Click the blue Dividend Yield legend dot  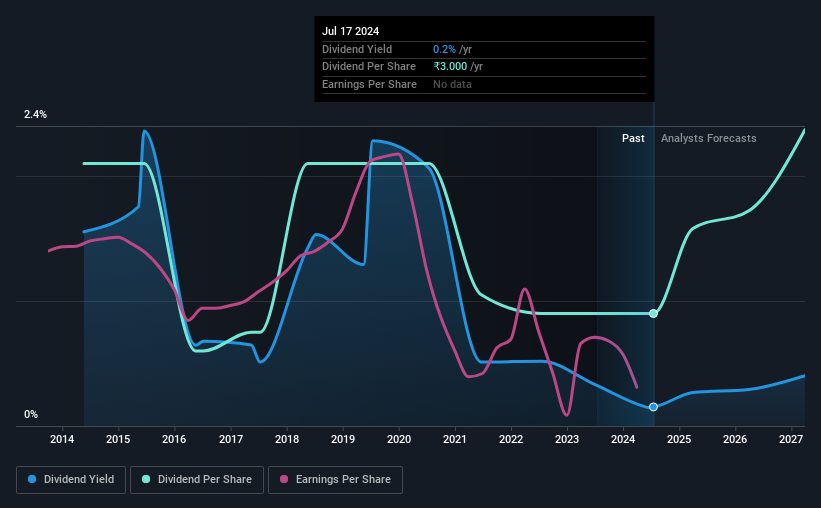(x=32, y=479)
